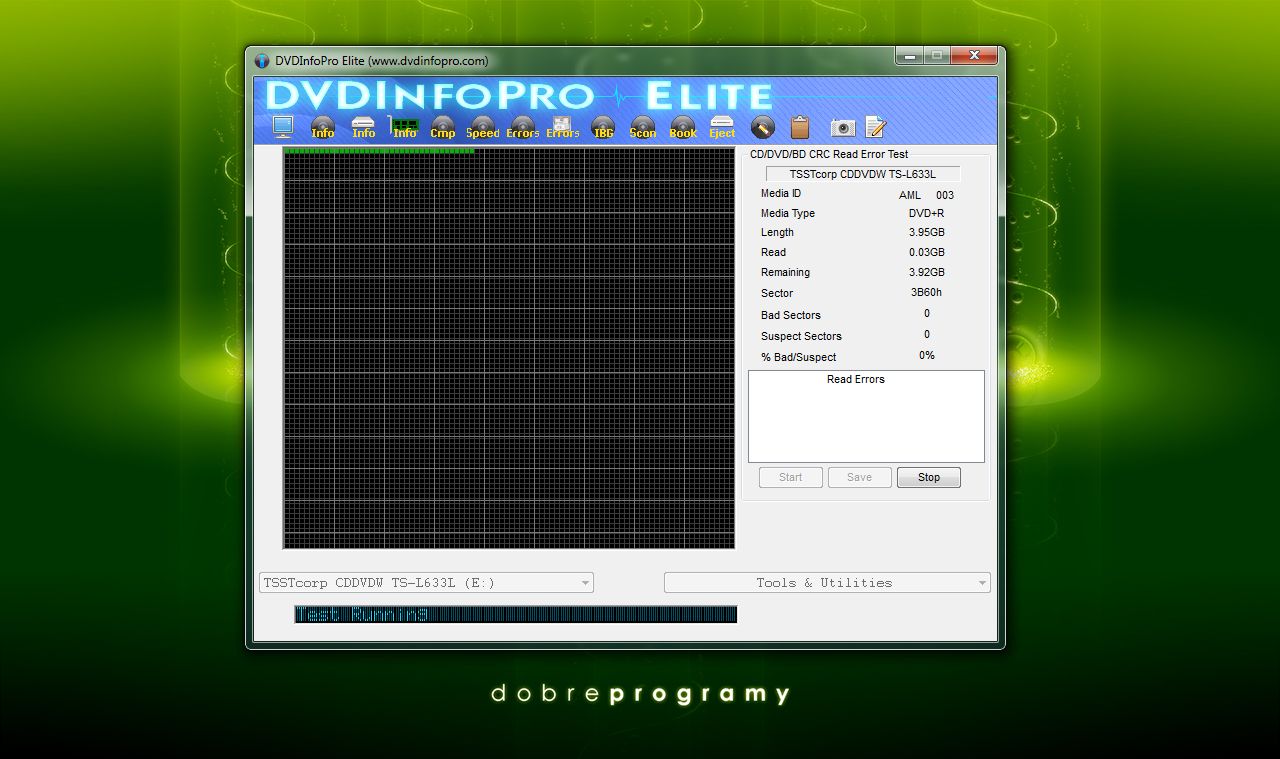Open the drive Info tool
This screenshot has width=1280, height=759.
pyautogui.click(x=363, y=127)
